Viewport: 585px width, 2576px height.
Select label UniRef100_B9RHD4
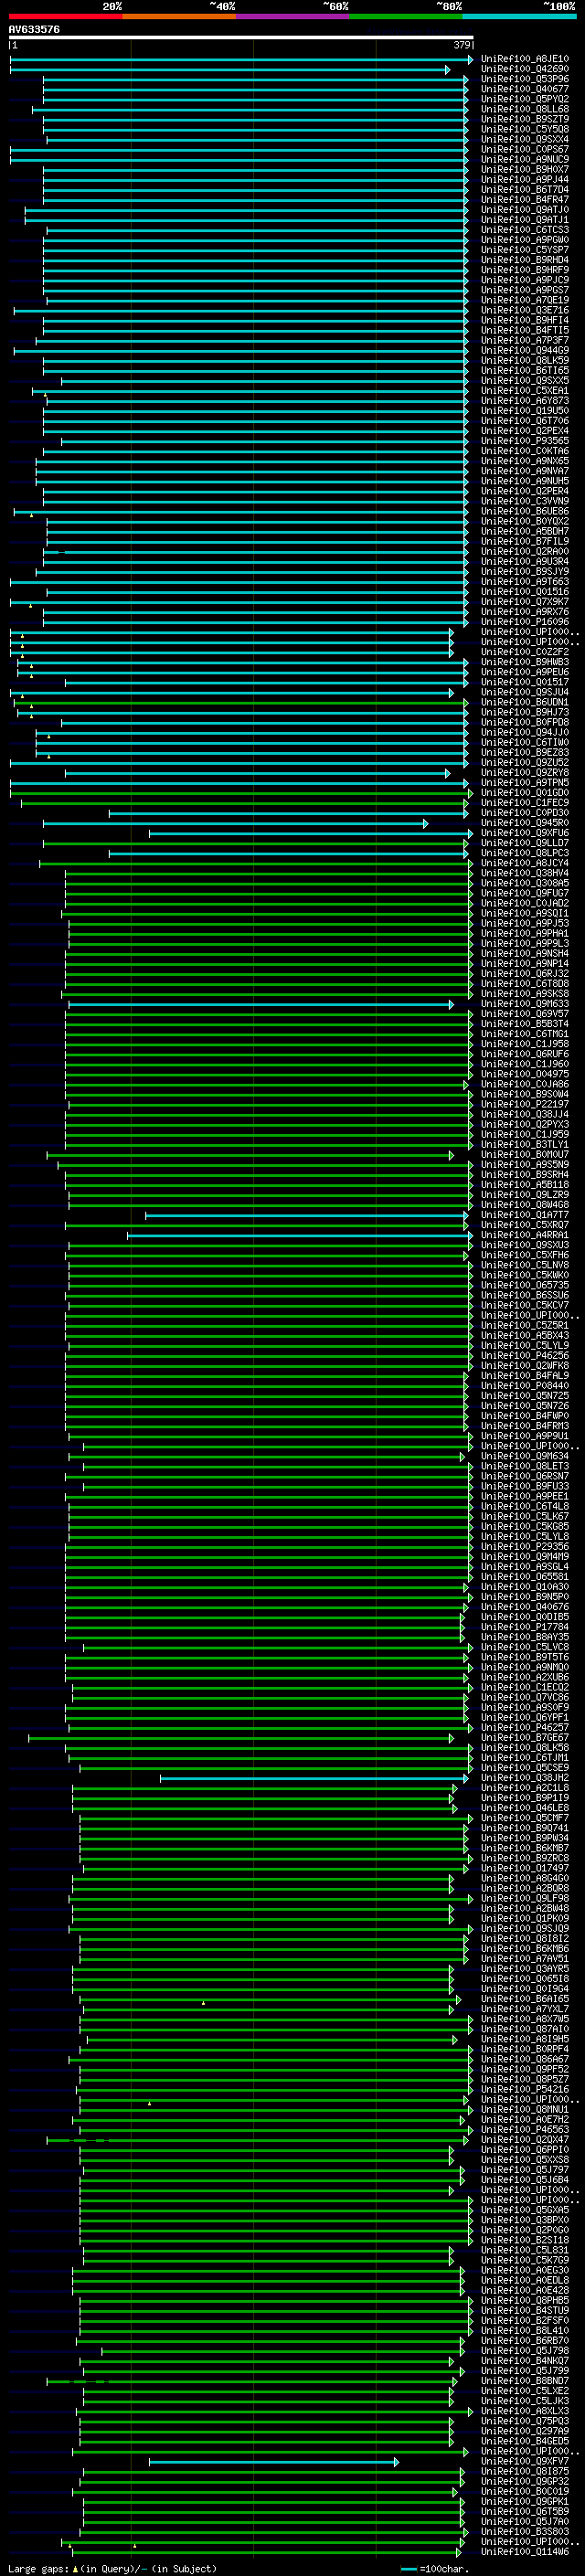[x=525, y=260]
